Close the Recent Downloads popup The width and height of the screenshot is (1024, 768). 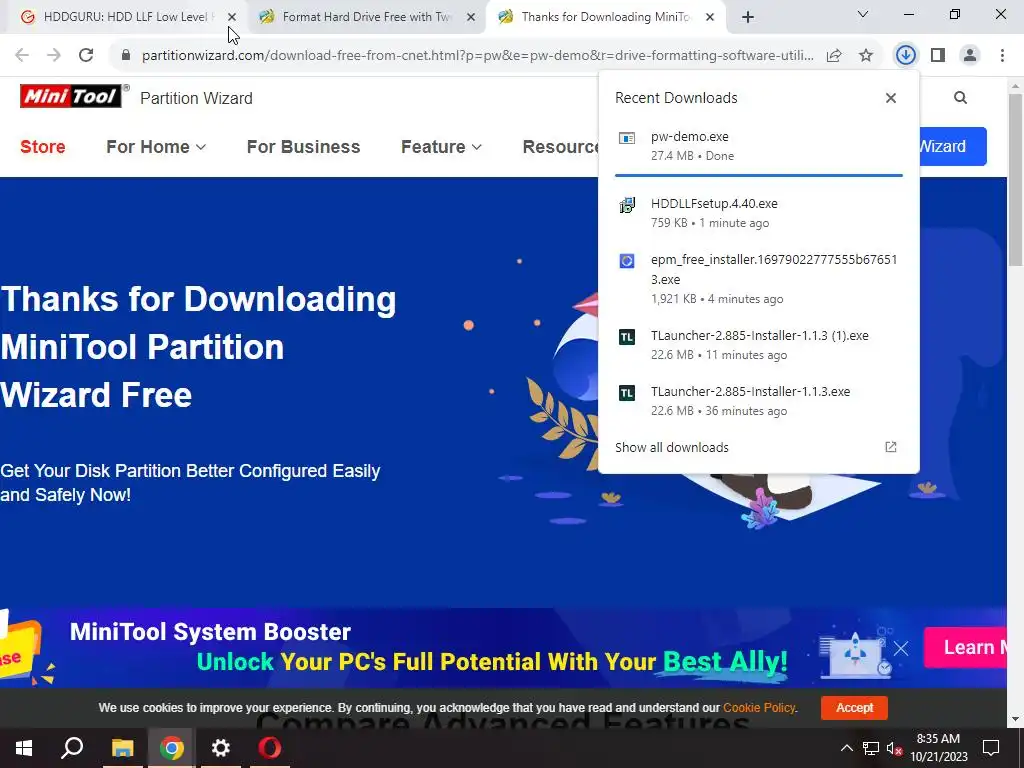tap(891, 98)
